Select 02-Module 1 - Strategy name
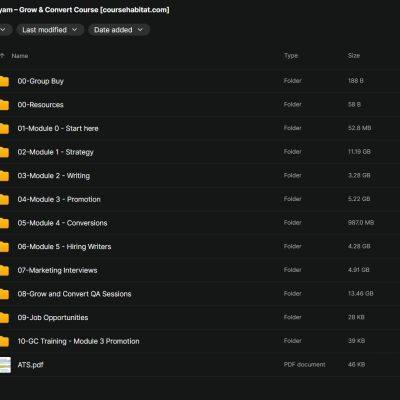 56,152
